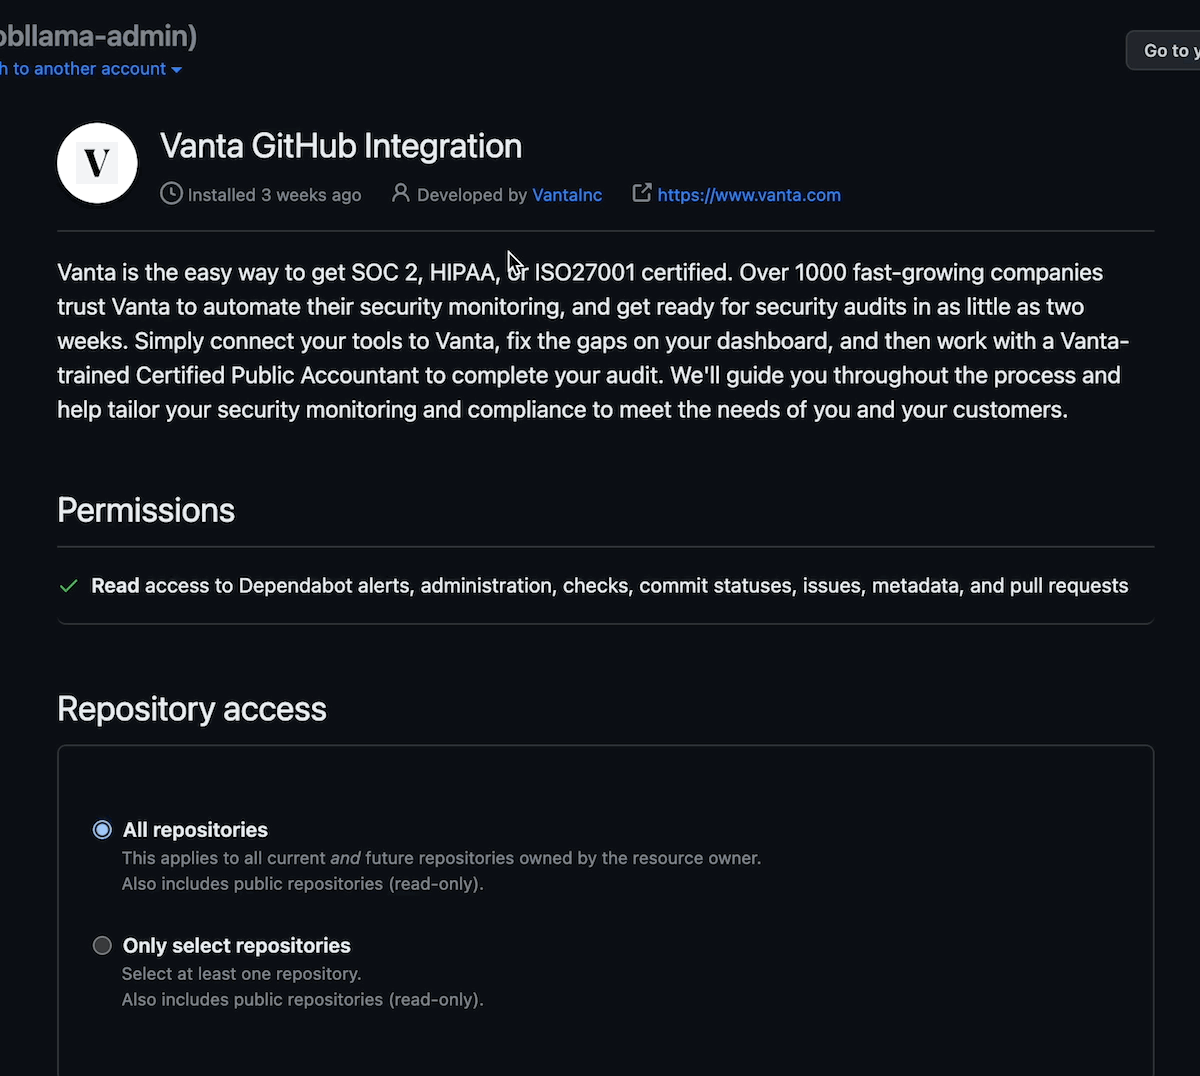Click the Select at least one repository text
The width and height of the screenshot is (1200, 1076).
pyautogui.click(x=241, y=974)
